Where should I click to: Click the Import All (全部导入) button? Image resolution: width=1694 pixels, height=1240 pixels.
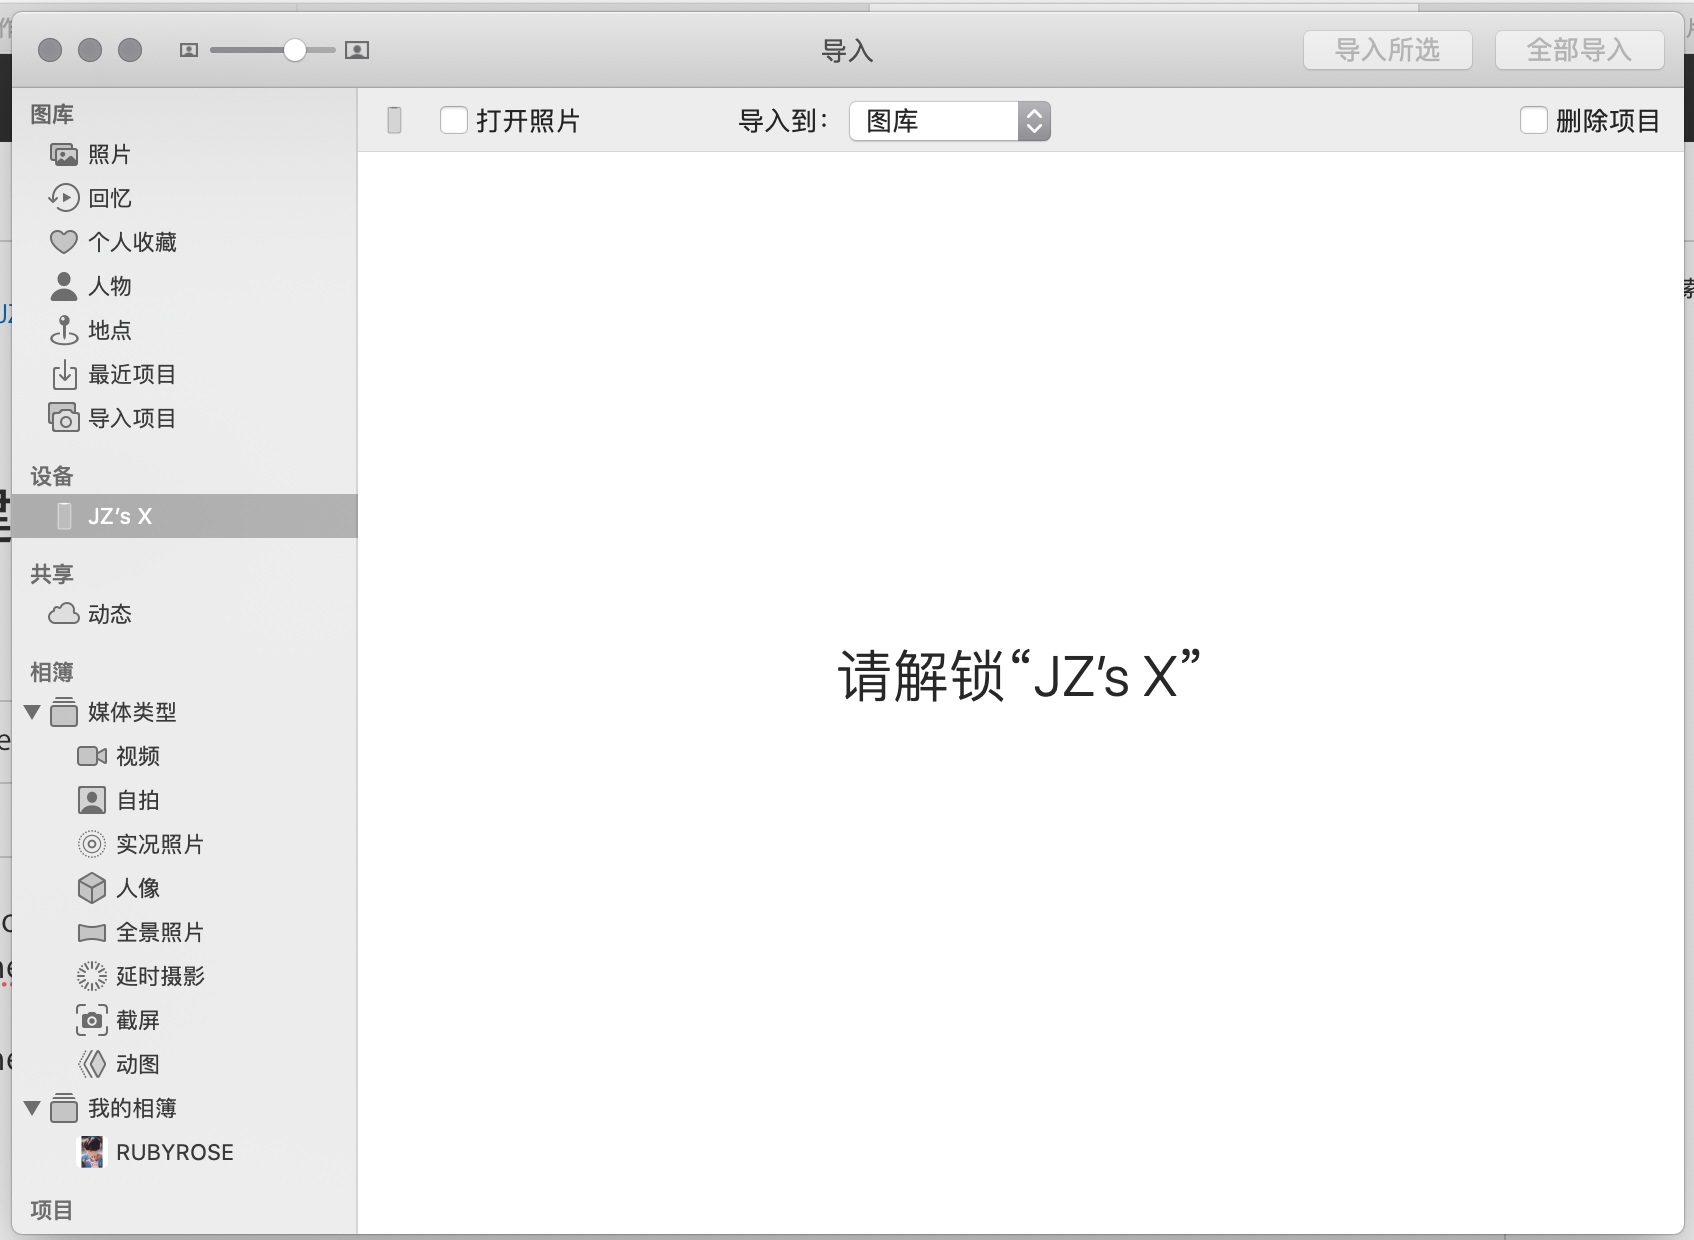click(x=1579, y=50)
